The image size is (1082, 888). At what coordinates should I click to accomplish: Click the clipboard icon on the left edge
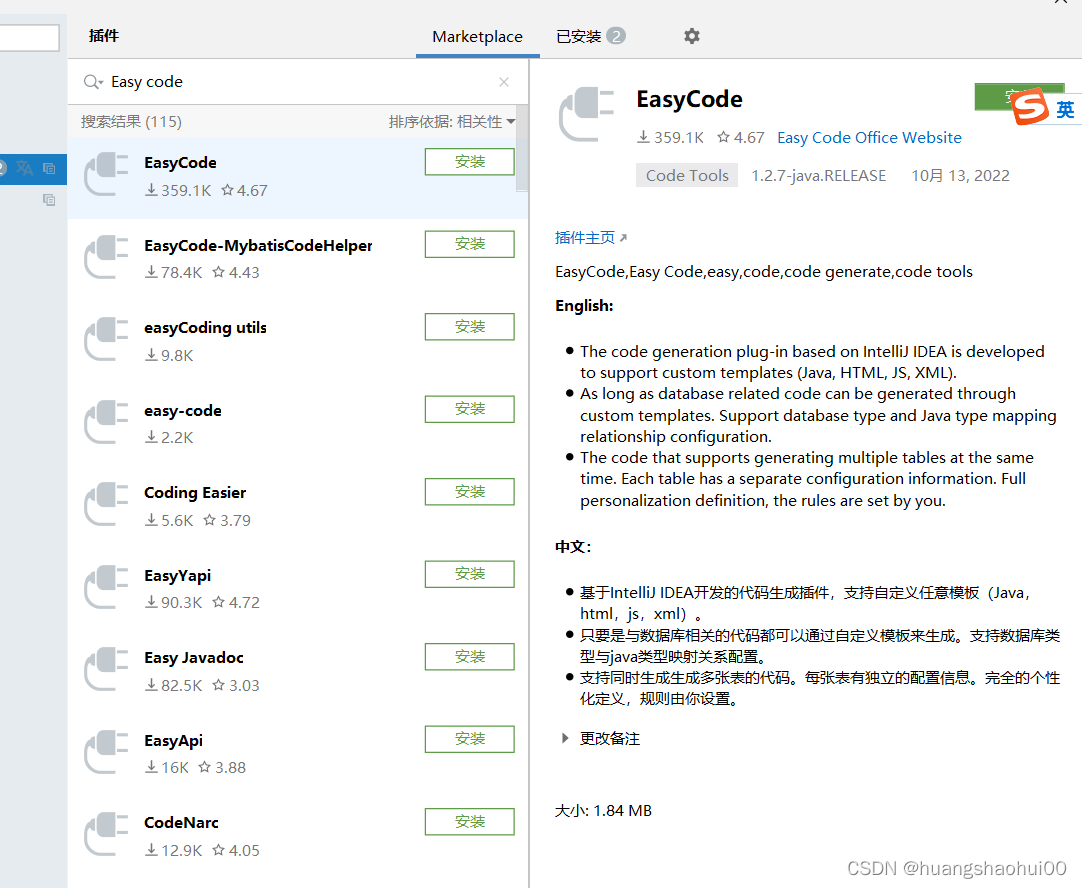tap(48, 200)
